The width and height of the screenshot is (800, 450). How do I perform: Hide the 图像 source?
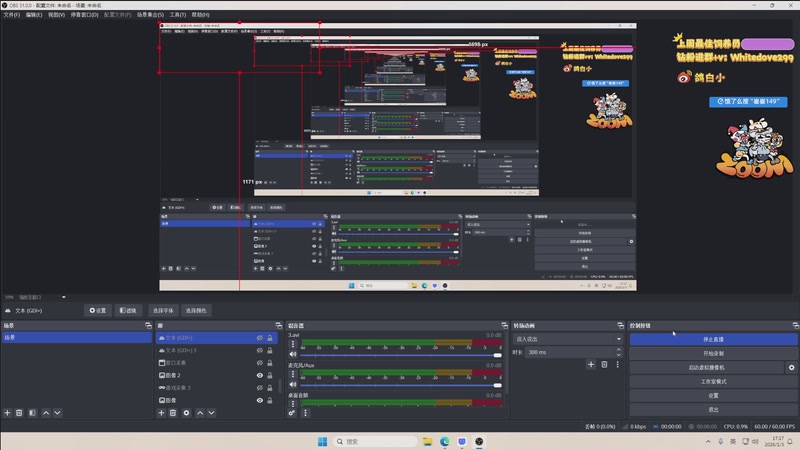click(260, 401)
